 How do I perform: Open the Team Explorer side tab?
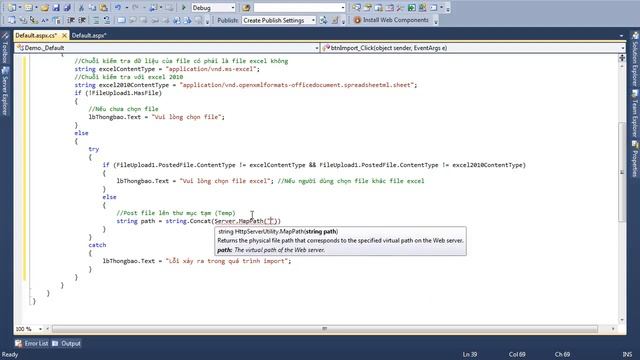click(x=635, y=113)
